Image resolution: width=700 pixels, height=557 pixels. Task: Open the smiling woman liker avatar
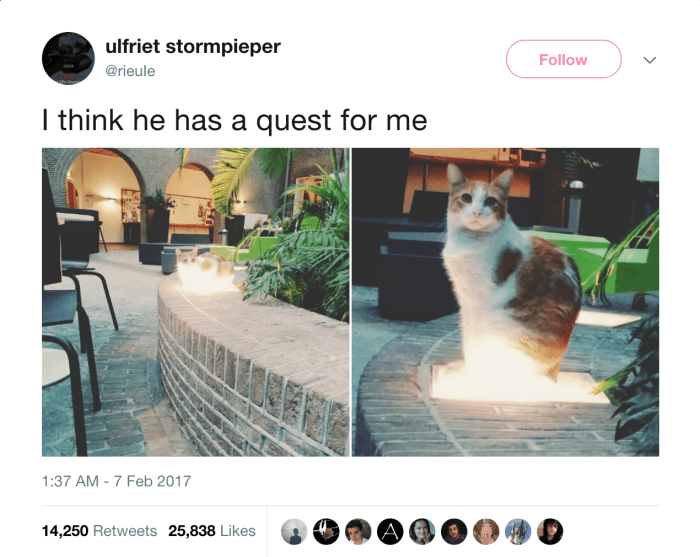pos(422,531)
